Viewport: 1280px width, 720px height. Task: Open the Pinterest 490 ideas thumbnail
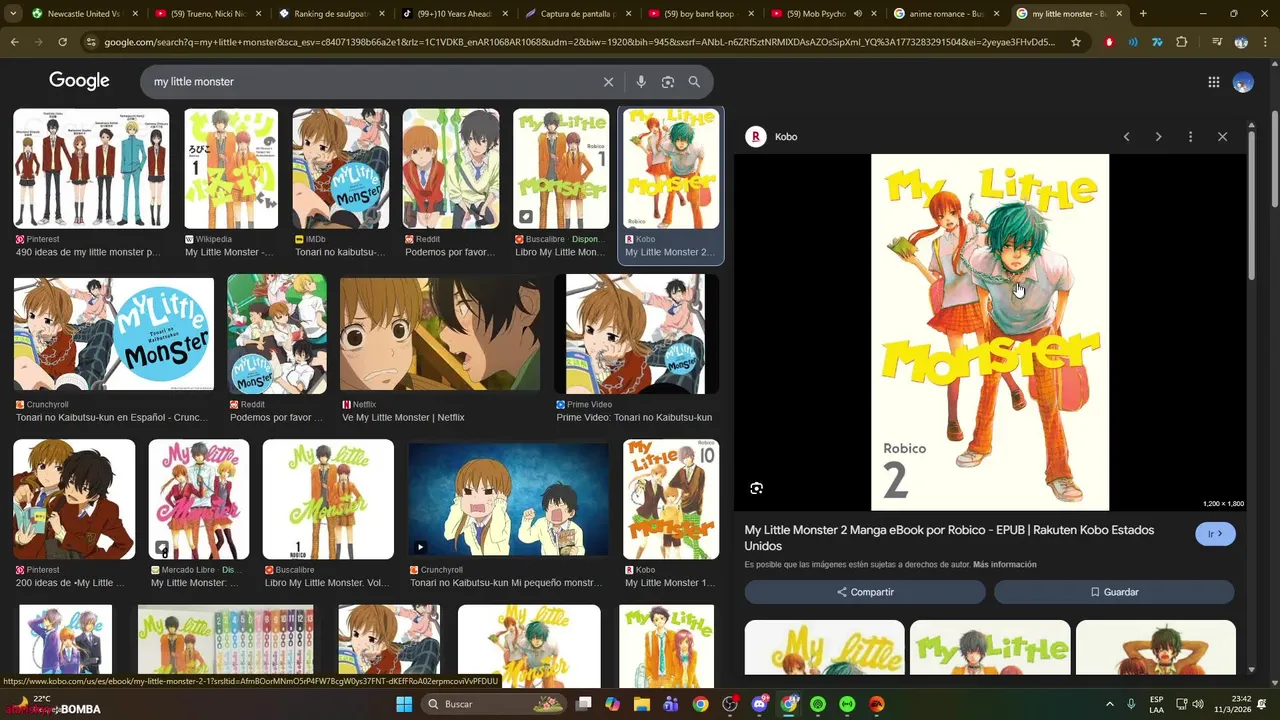91,169
